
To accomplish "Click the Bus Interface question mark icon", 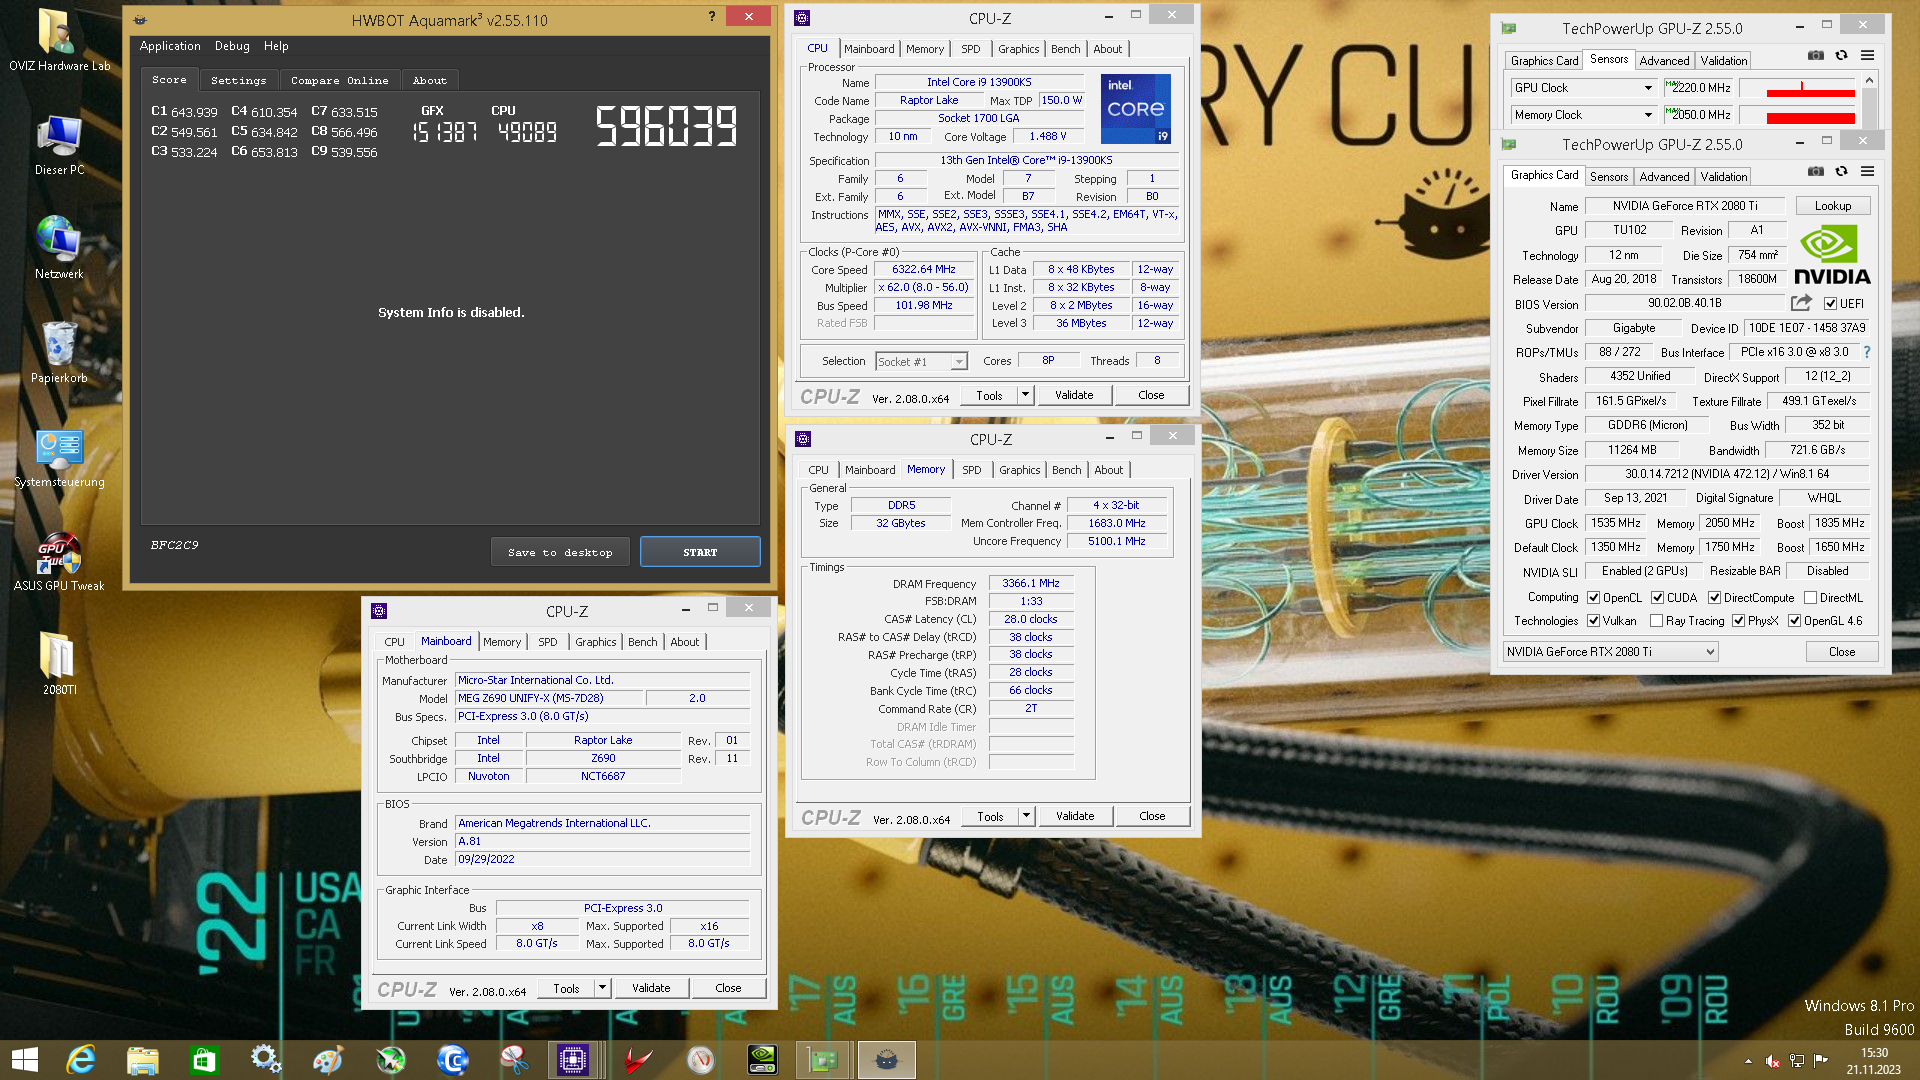I will 1866,352.
